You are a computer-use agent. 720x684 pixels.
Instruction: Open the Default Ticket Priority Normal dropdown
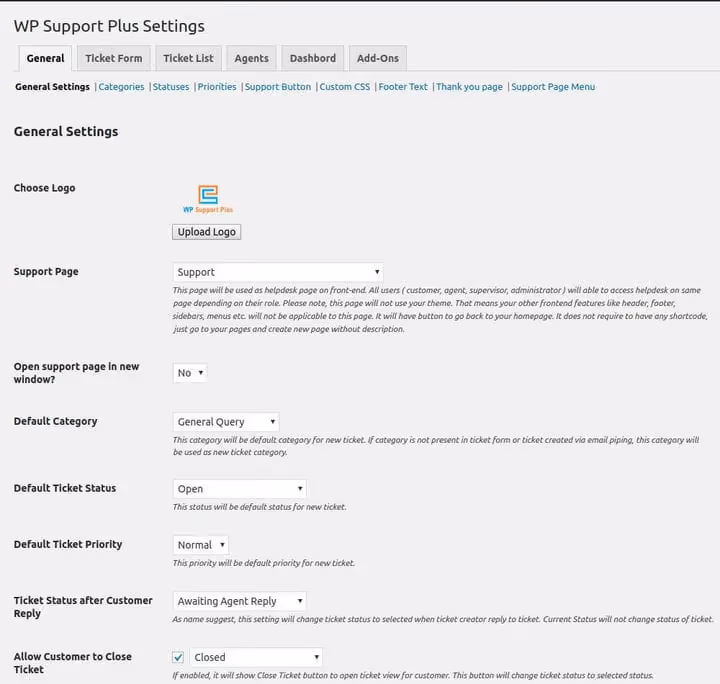[x=201, y=545]
